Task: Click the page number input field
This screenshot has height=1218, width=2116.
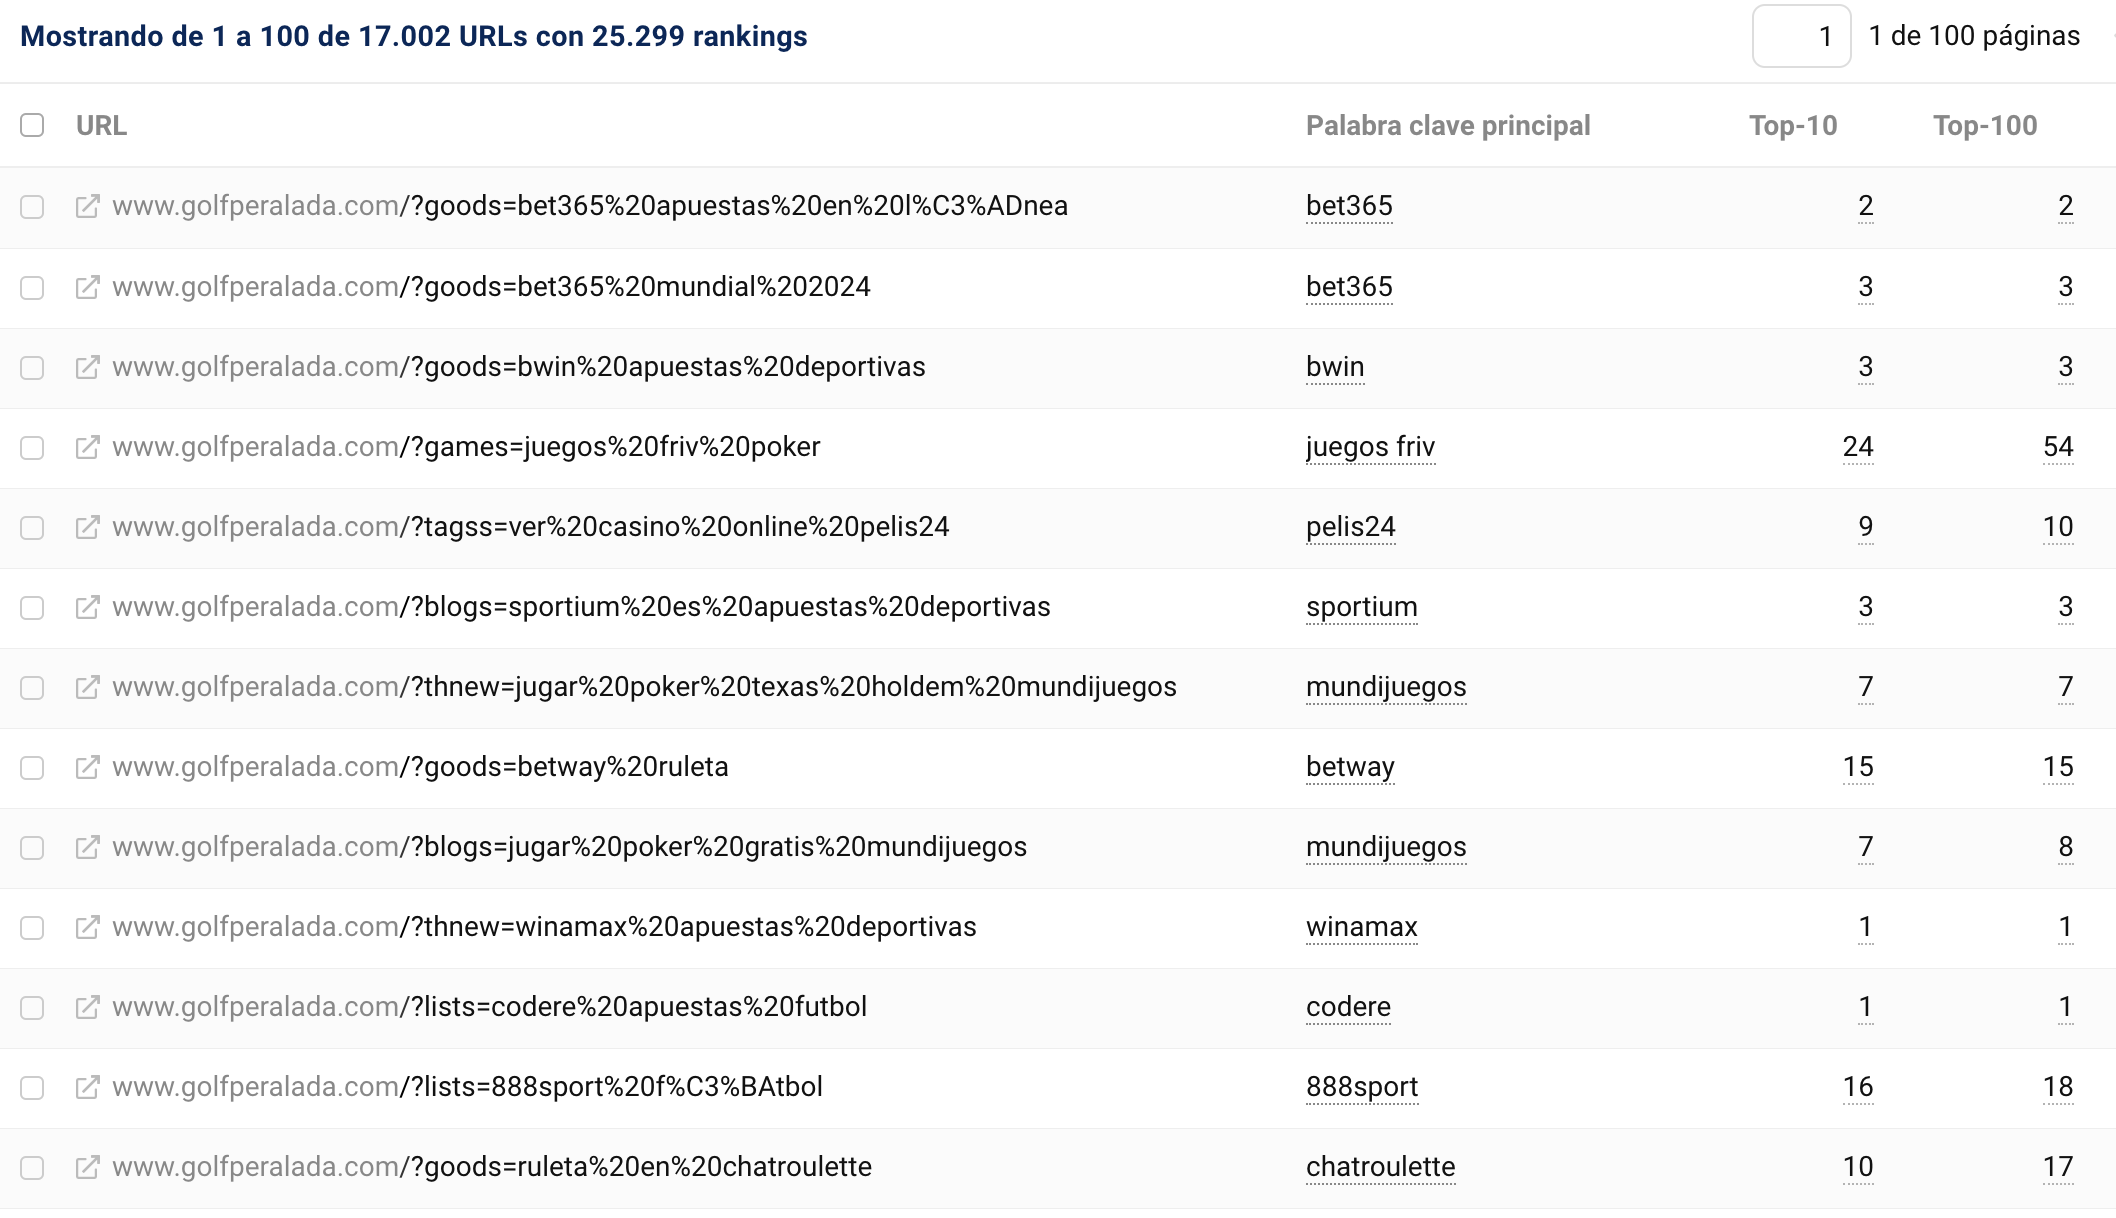Action: coord(1801,37)
